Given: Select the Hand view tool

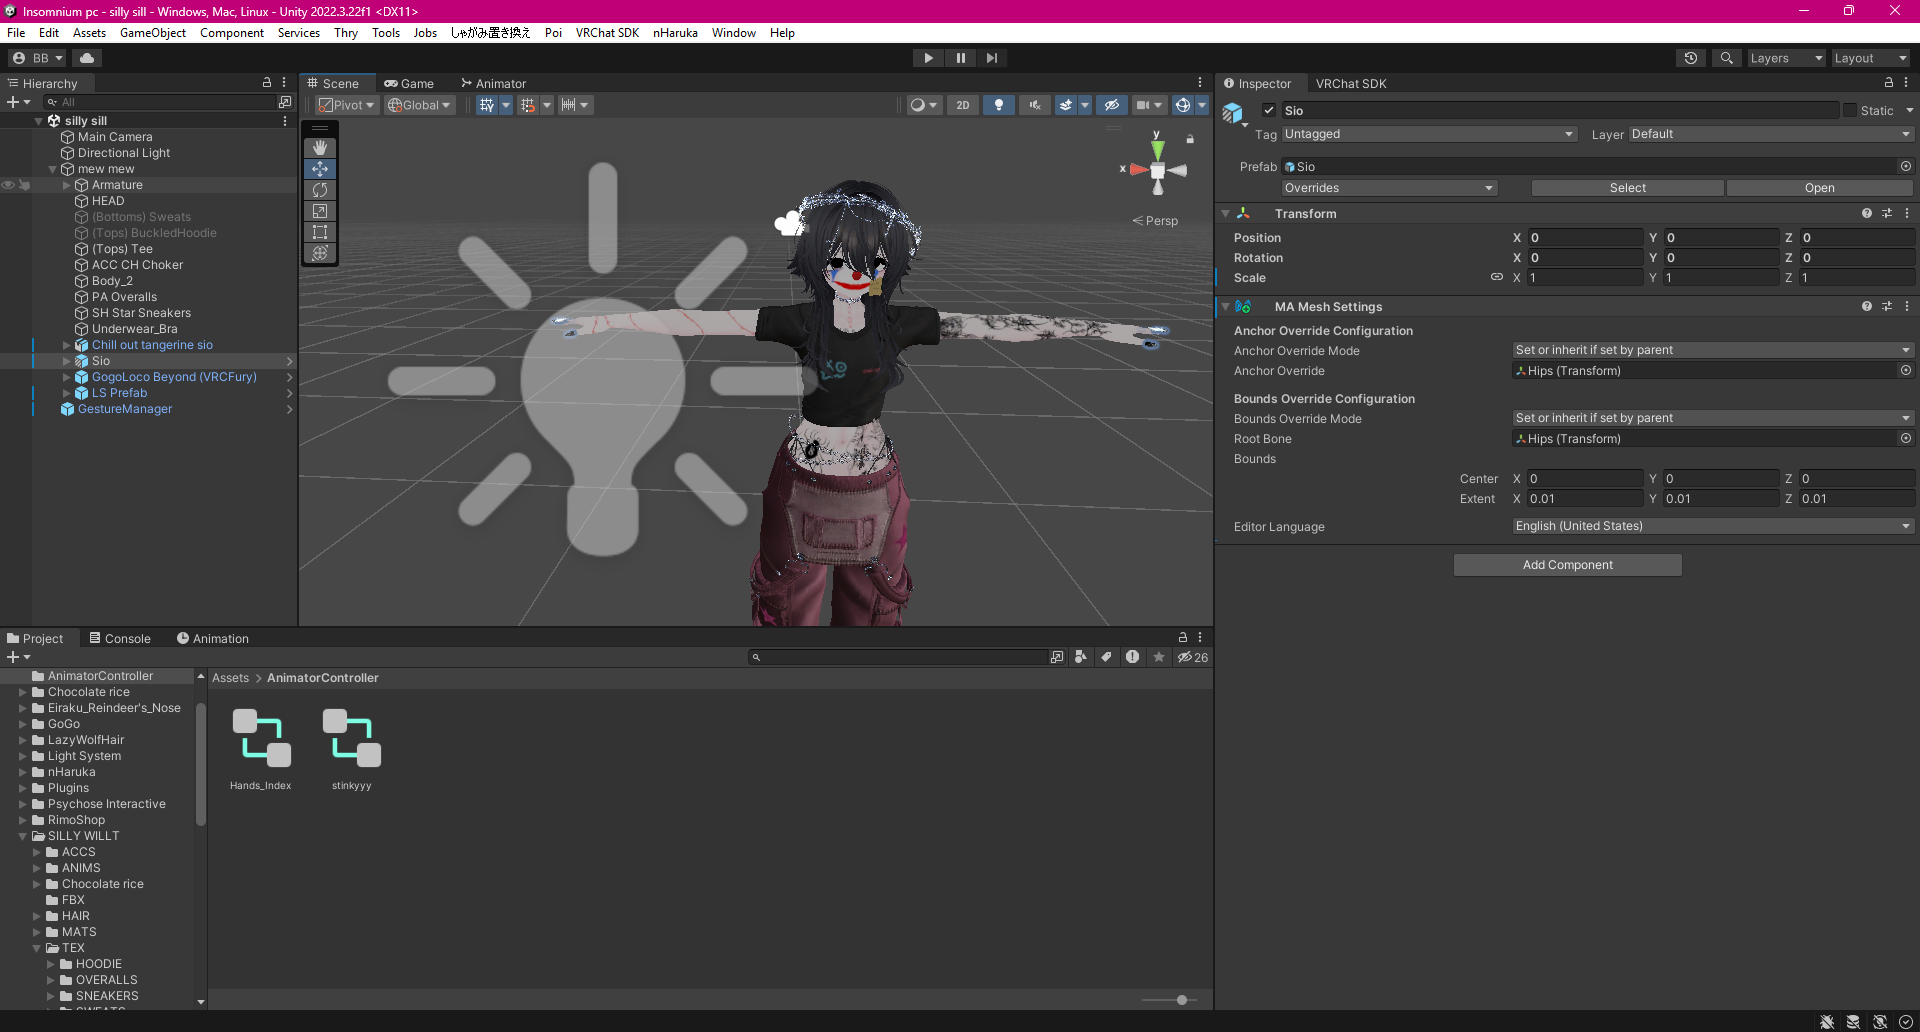Looking at the screenshot, I should point(320,148).
